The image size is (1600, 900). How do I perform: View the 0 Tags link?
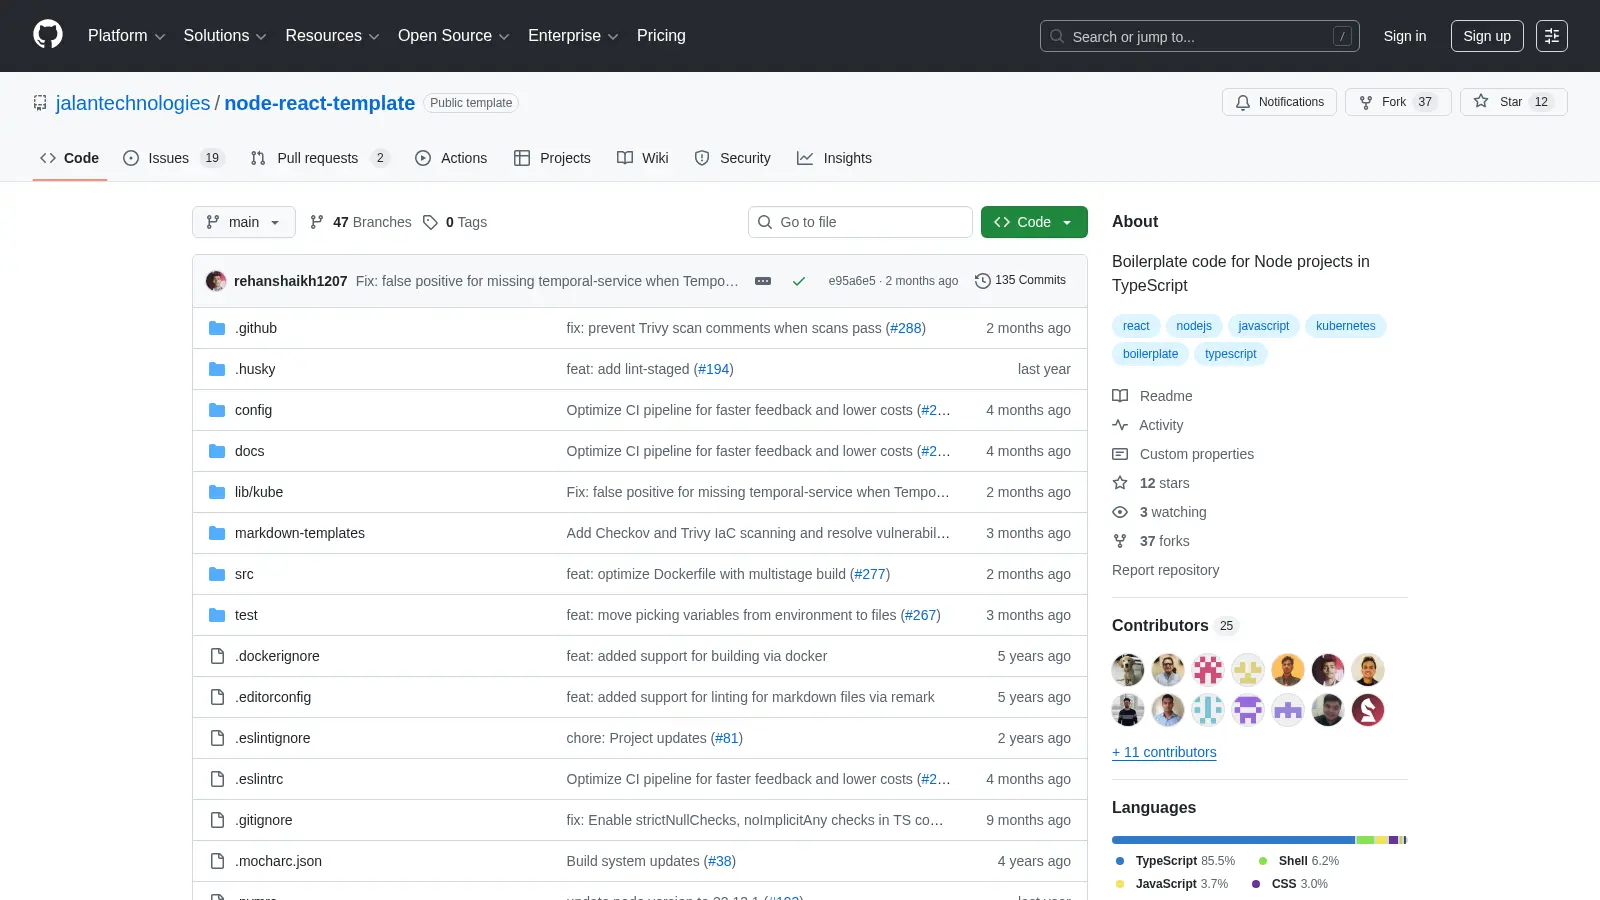(455, 222)
